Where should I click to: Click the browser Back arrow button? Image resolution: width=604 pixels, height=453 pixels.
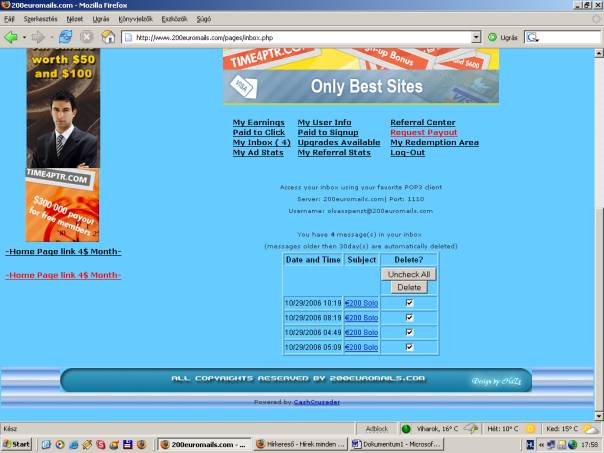click(x=11, y=37)
